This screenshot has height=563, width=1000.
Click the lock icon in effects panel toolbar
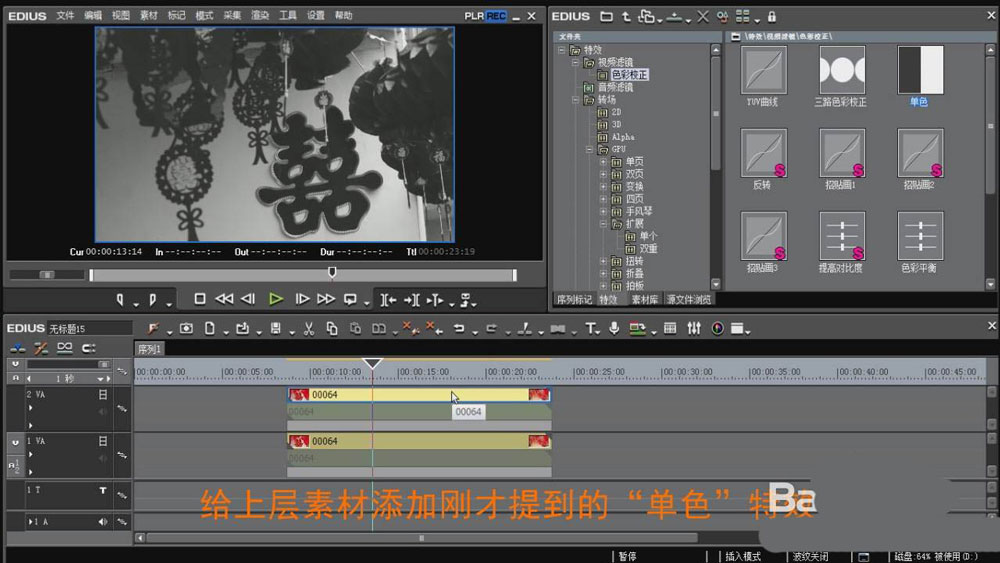[x=772, y=17]
